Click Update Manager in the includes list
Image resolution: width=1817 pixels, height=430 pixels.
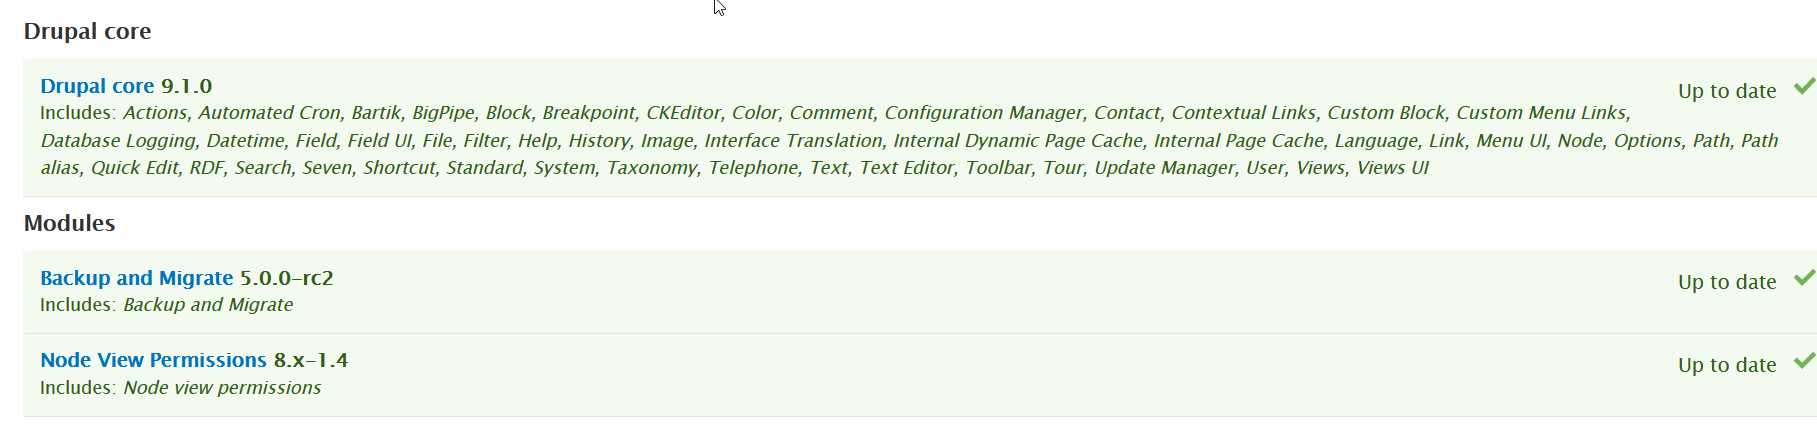pyautogui.click(x=1164, y=168)
